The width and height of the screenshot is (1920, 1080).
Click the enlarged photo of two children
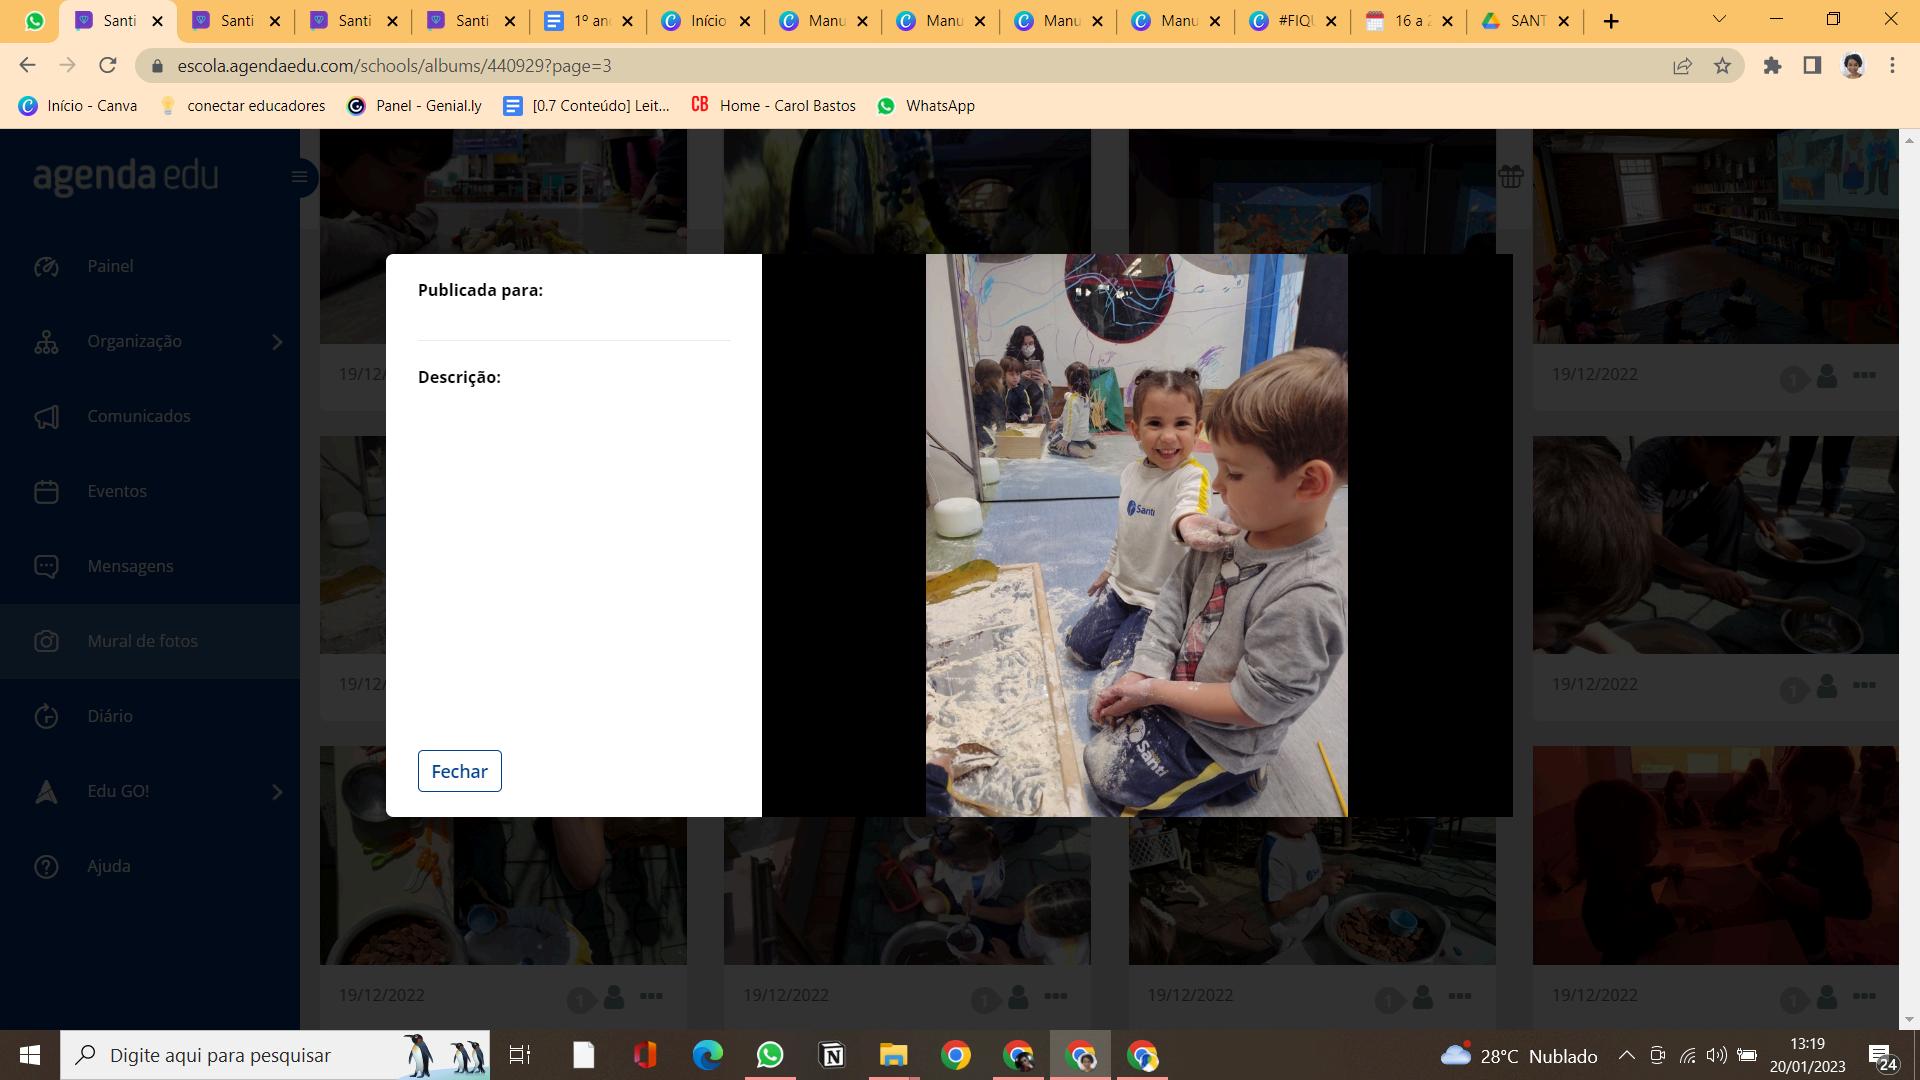[1136, 535]
